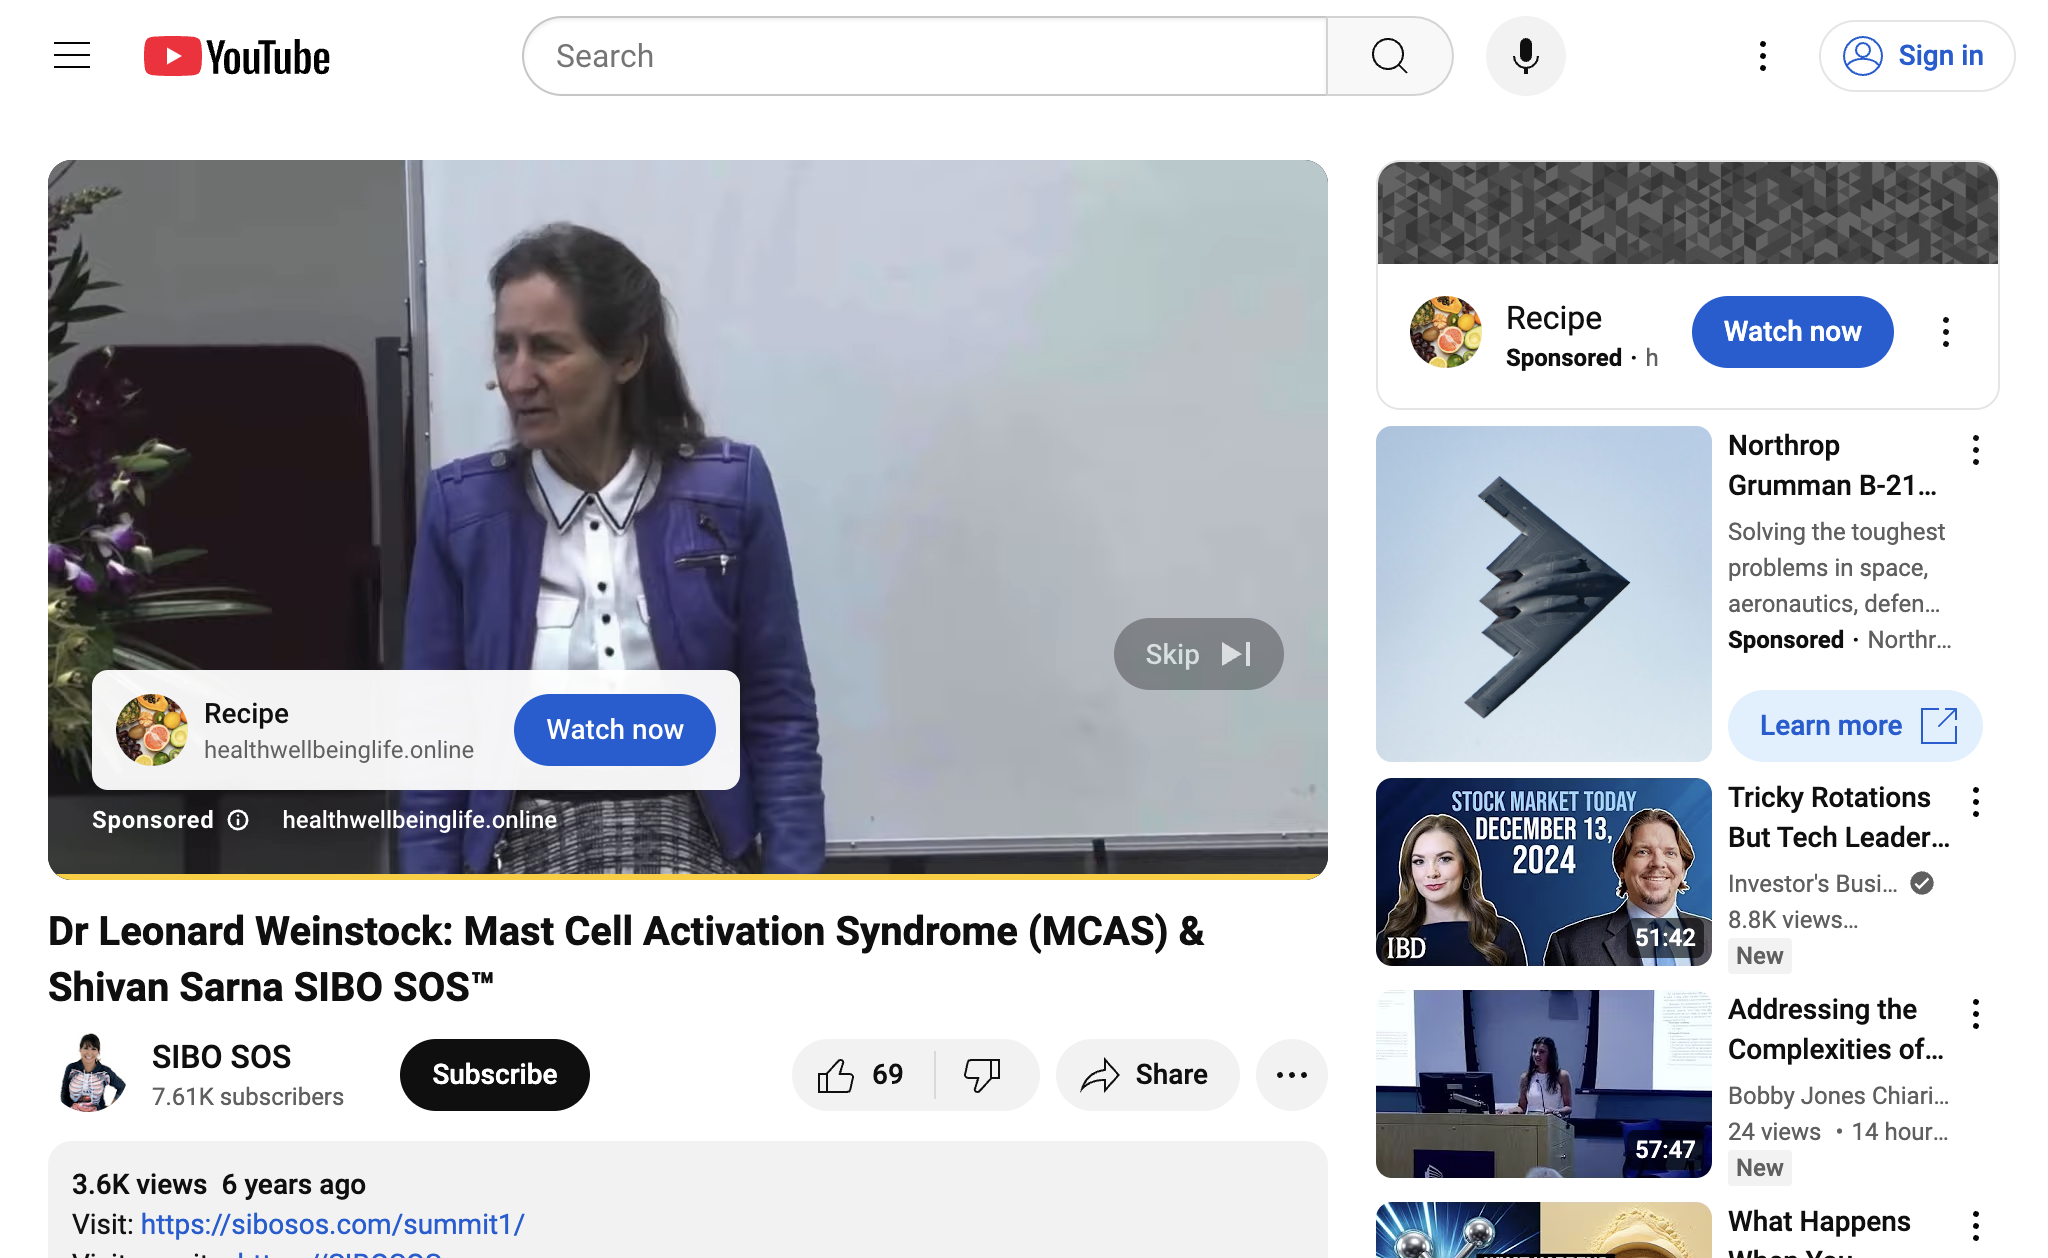
Task: Click Investor's Business channel verified badge
Action: [x=1922, y=883]
